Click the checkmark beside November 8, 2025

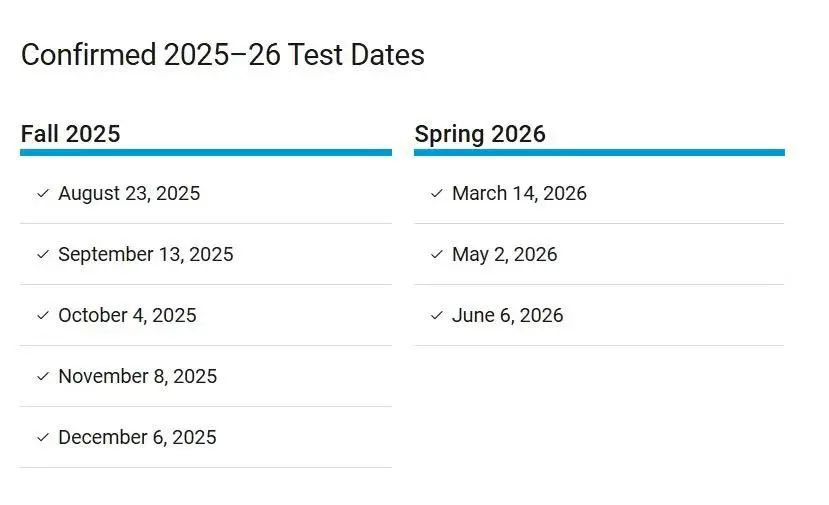coord(43,376)
